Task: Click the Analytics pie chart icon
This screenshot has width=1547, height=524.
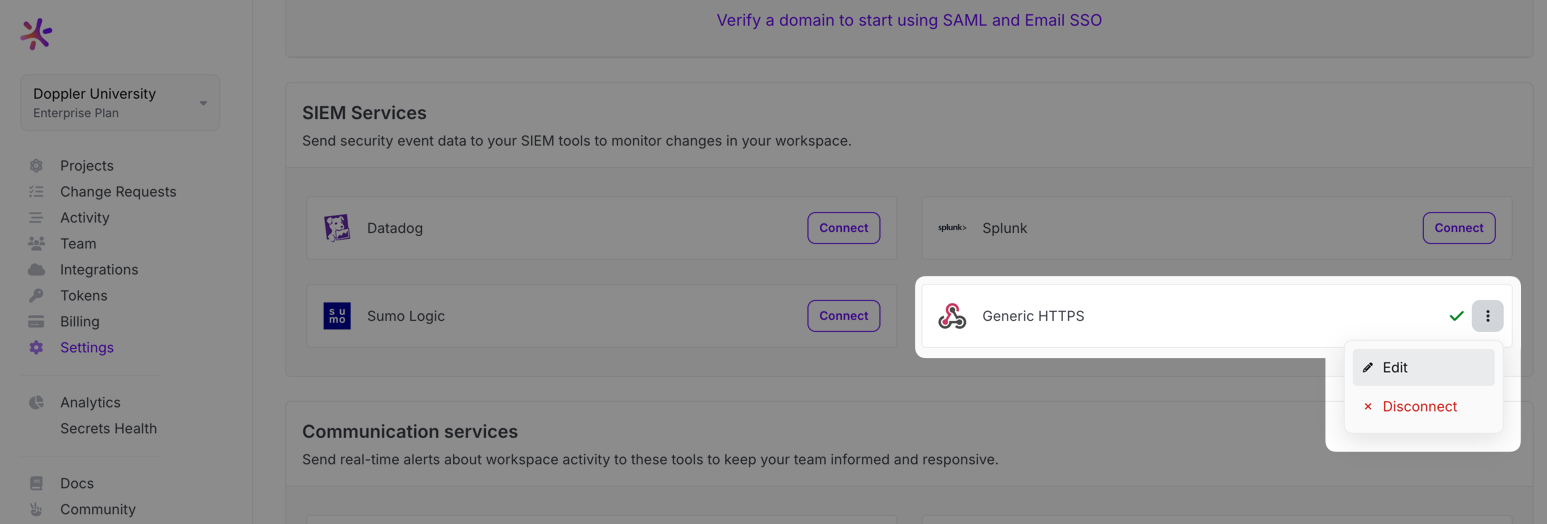Action: pos(36,403)
